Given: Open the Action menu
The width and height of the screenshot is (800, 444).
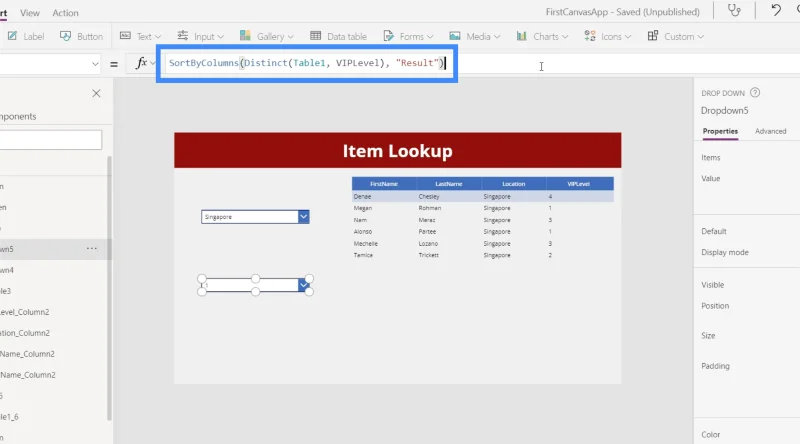Looking at the screenshot, I should [65, 13].
